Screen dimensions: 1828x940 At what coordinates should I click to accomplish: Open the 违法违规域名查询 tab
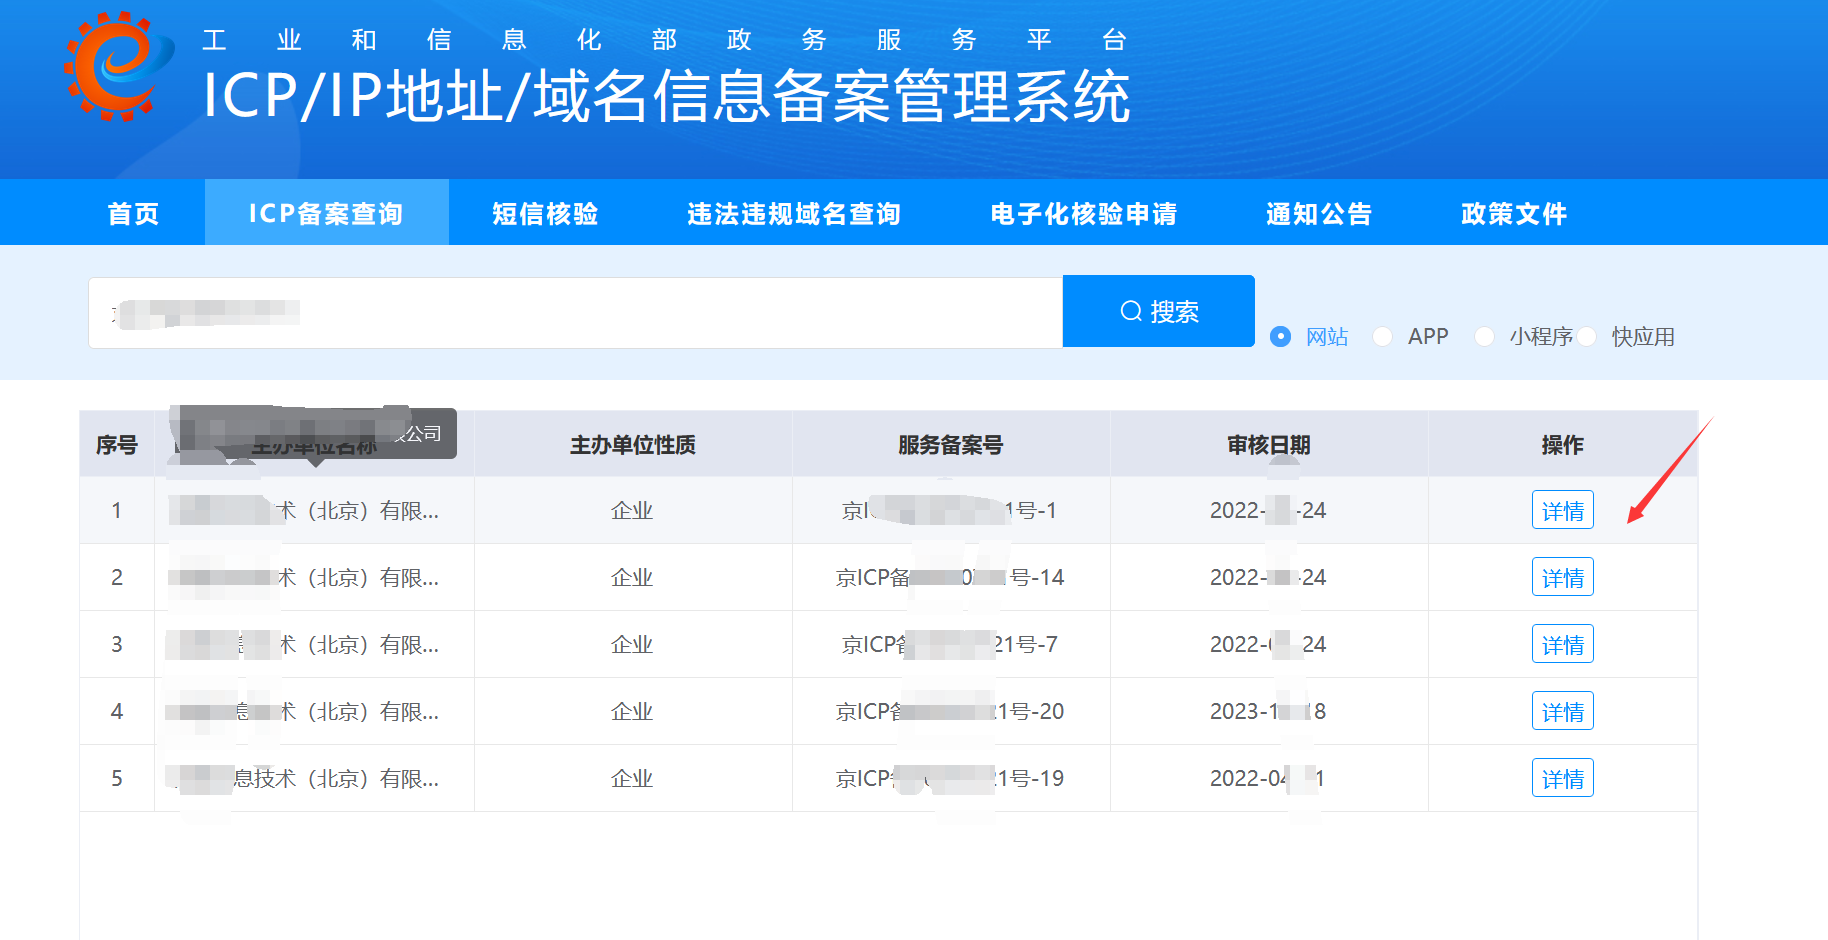(x=794, y=213)
